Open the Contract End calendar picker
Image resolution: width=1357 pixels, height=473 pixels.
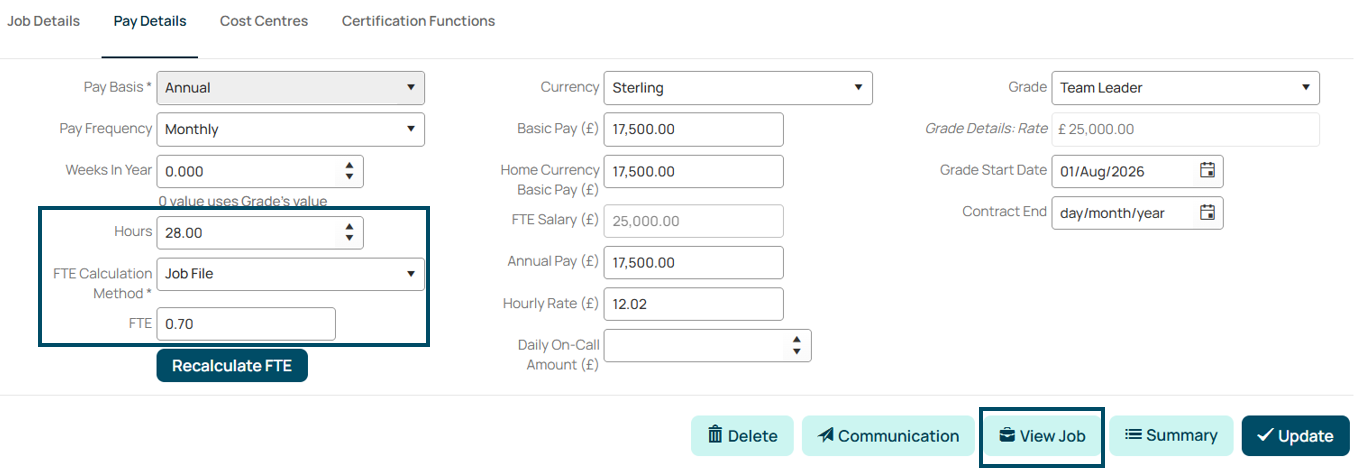click(1207, 213)
